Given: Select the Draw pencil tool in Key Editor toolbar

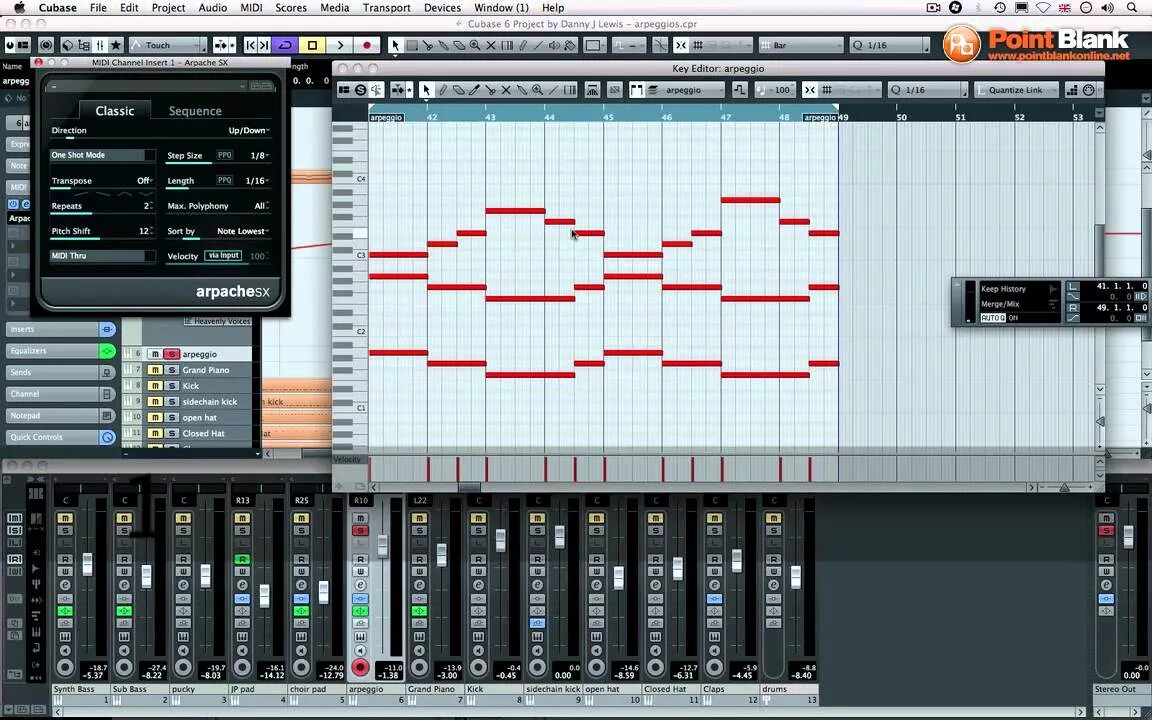Looking at the screenshot, I should [x=442, y=90].
